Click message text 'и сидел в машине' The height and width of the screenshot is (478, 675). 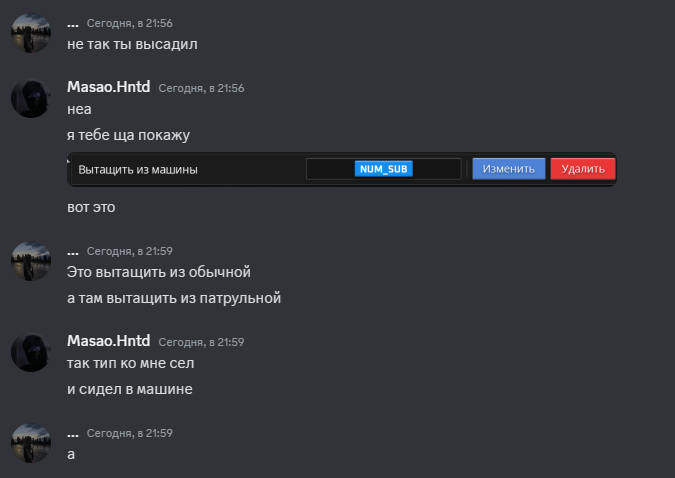pos(130,389)
